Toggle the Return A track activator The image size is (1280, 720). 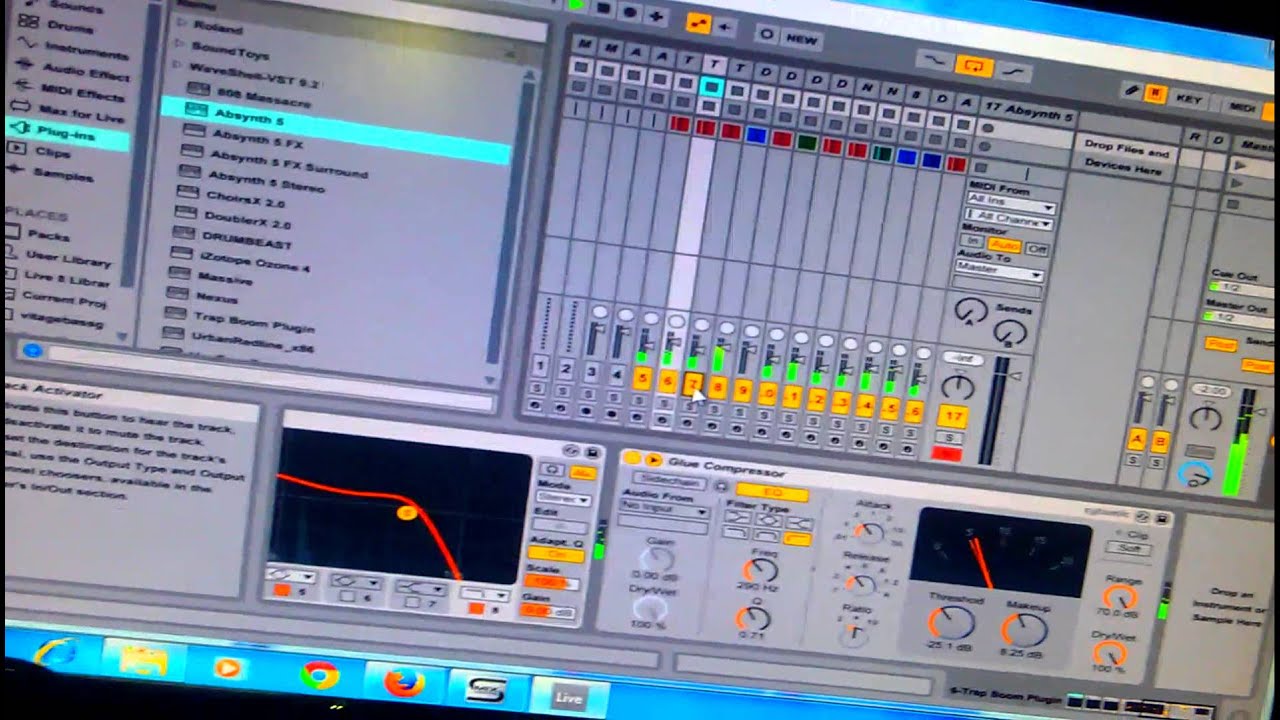pyautogui.click(x=1136, y=438)
